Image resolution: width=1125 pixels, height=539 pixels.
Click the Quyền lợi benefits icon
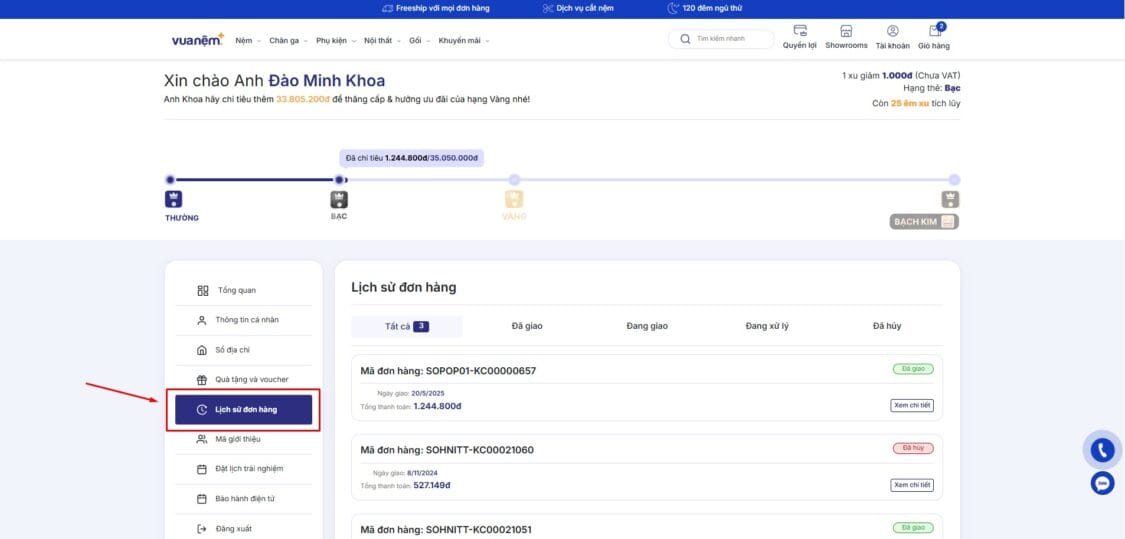[x=799, y=32]
